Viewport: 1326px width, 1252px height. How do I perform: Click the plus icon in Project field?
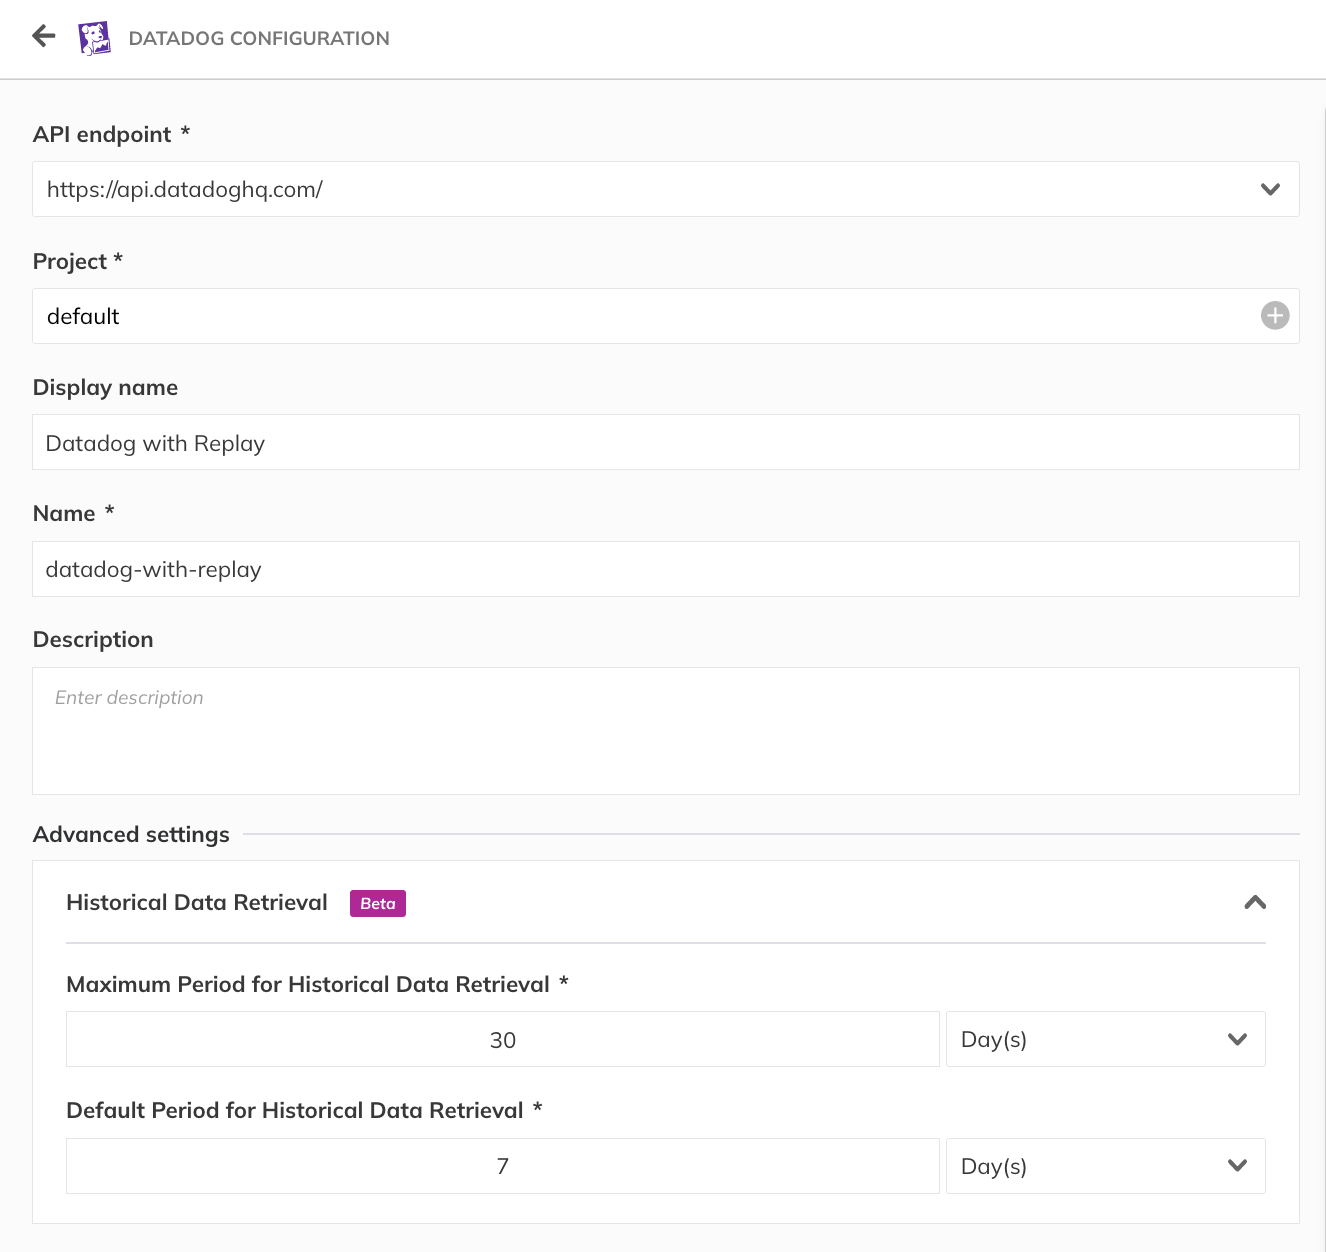point(1274,316)
